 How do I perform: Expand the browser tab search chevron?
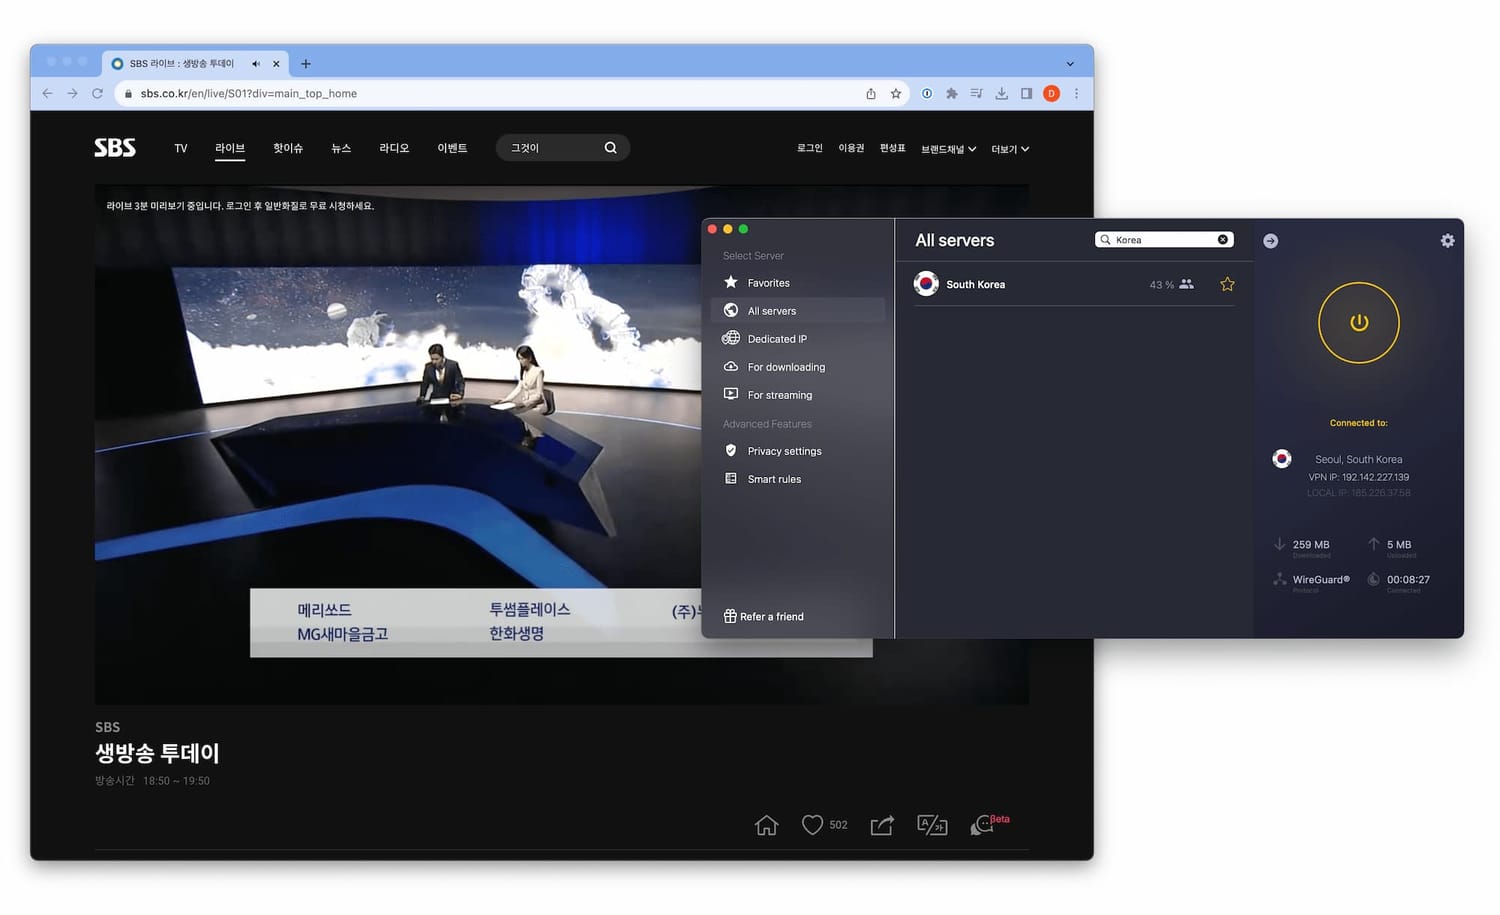tap(1070, 63)
